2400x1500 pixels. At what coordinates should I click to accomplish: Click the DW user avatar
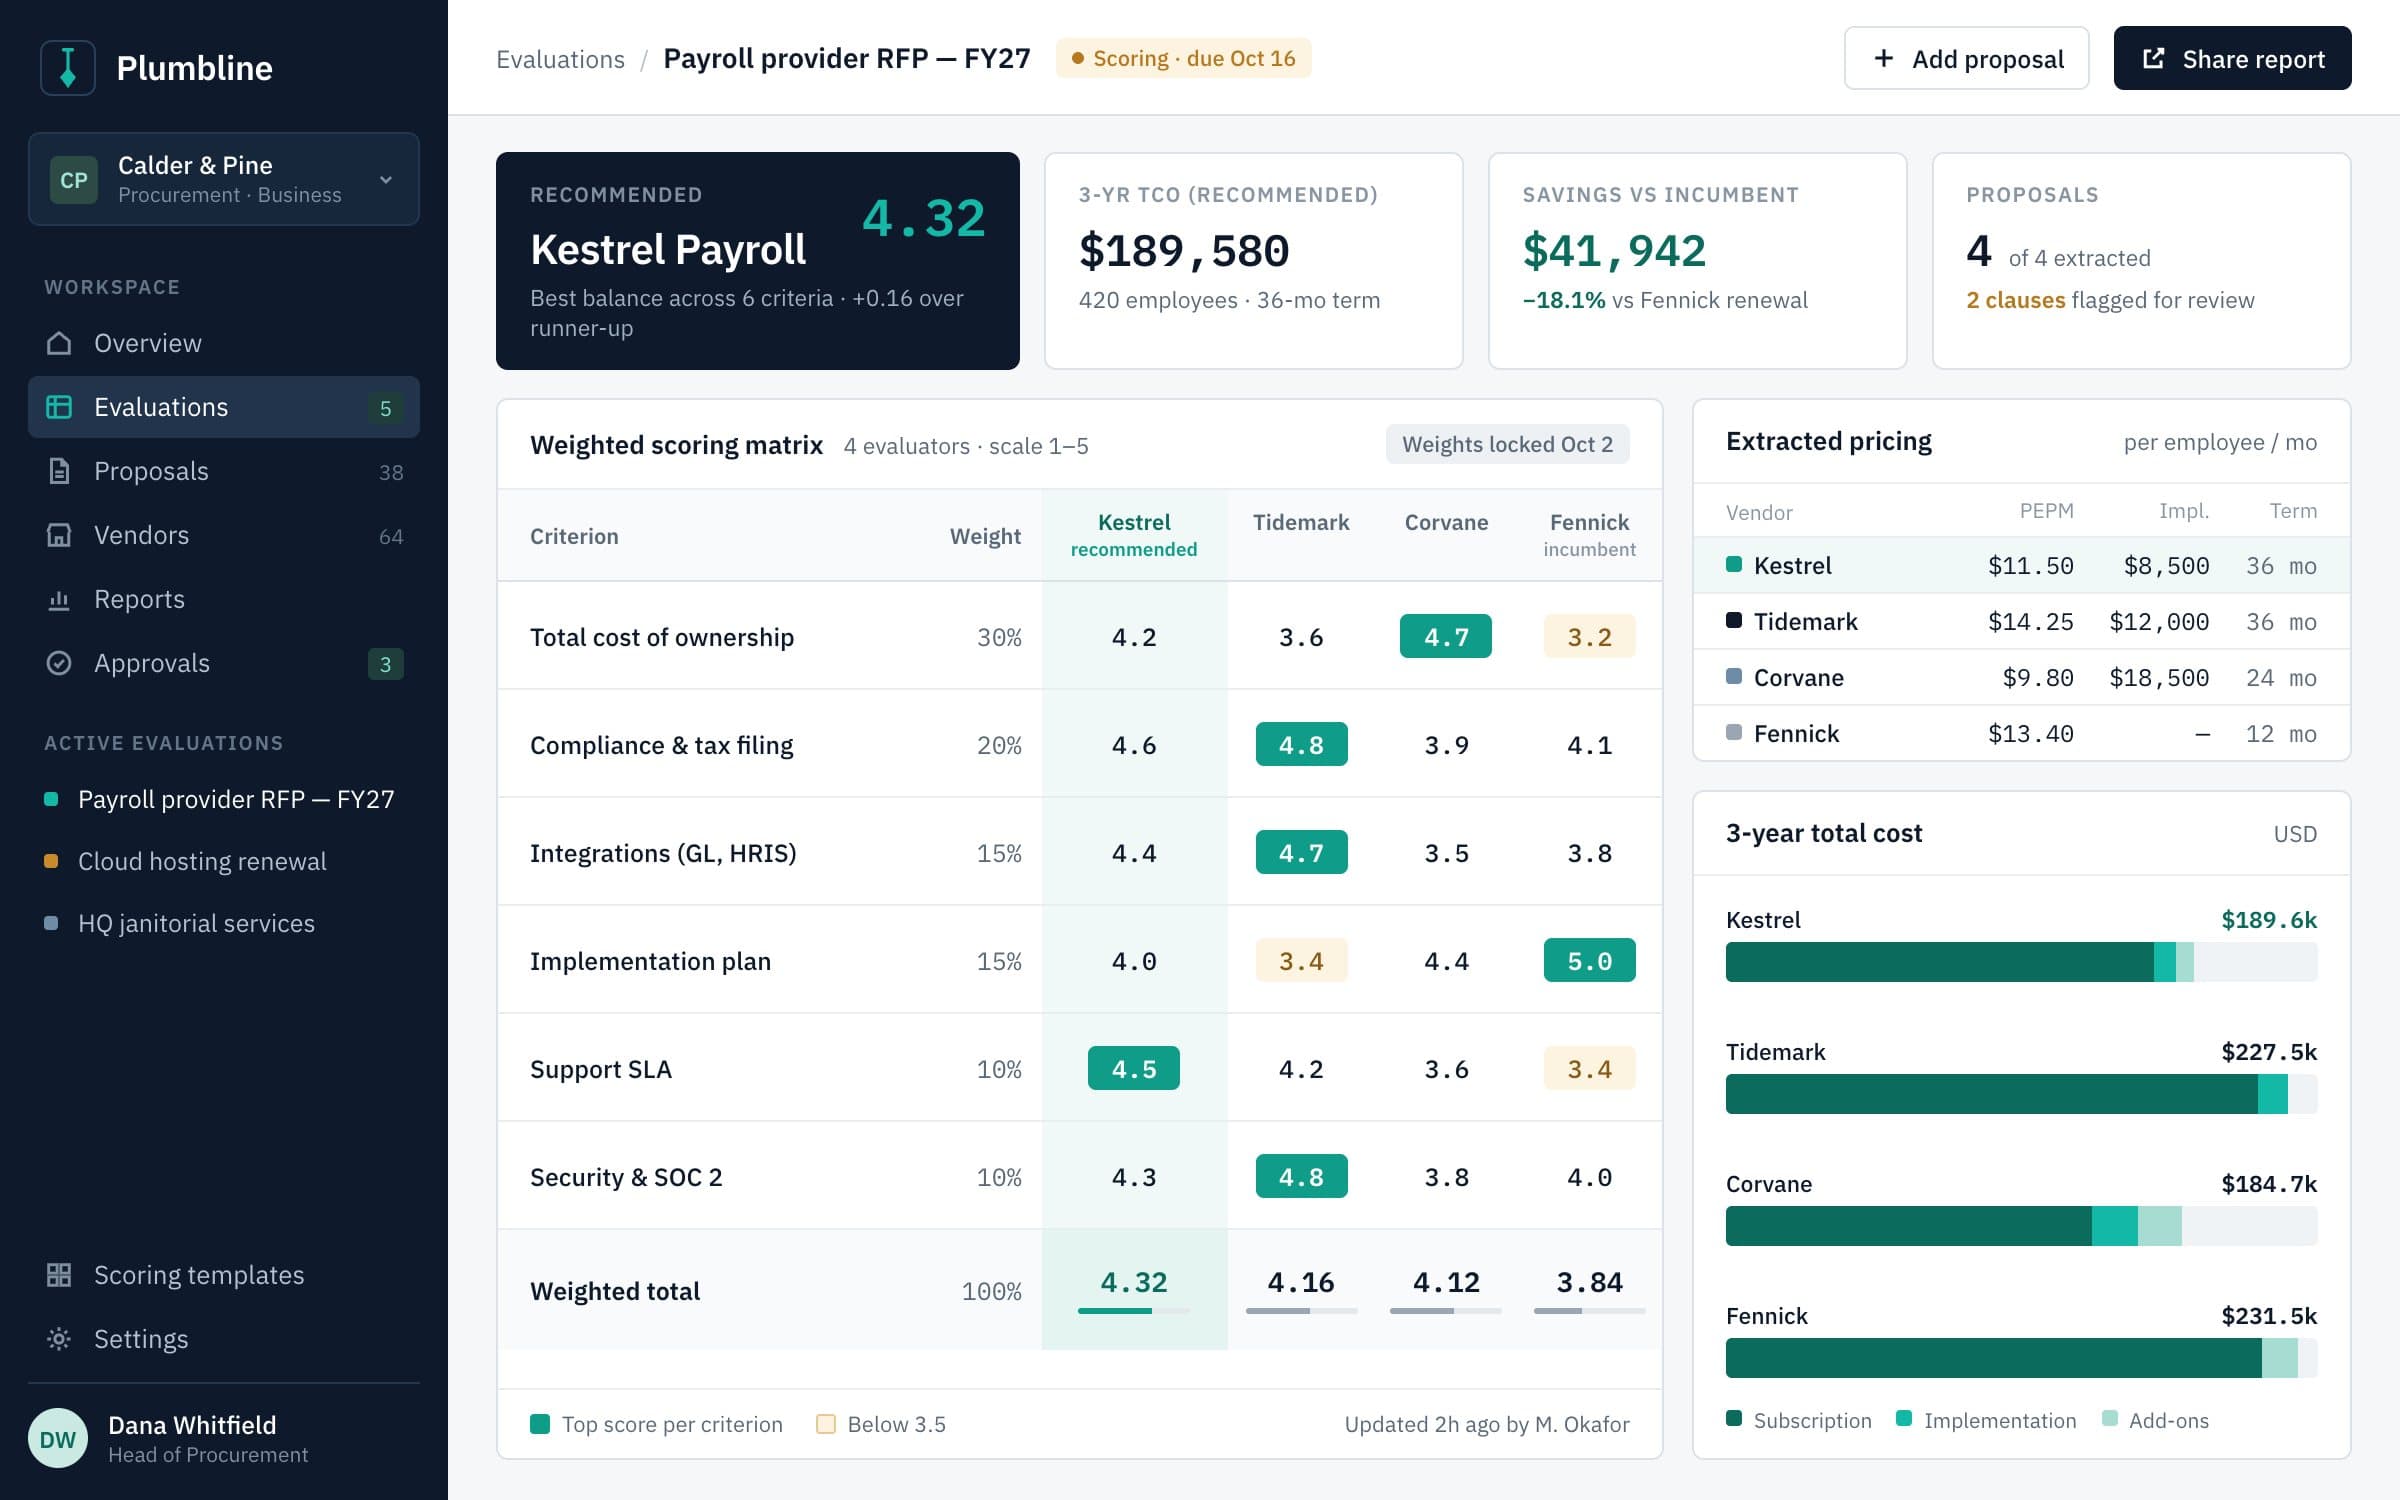(x=58, y=1438)
